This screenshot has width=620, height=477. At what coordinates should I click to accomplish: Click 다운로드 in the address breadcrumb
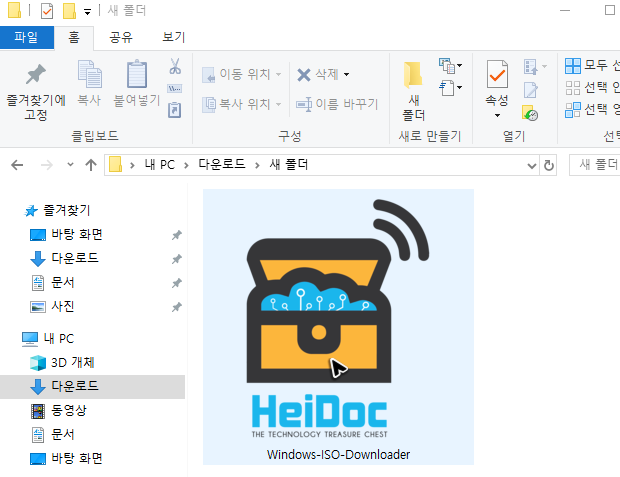[x=222, y=165]
